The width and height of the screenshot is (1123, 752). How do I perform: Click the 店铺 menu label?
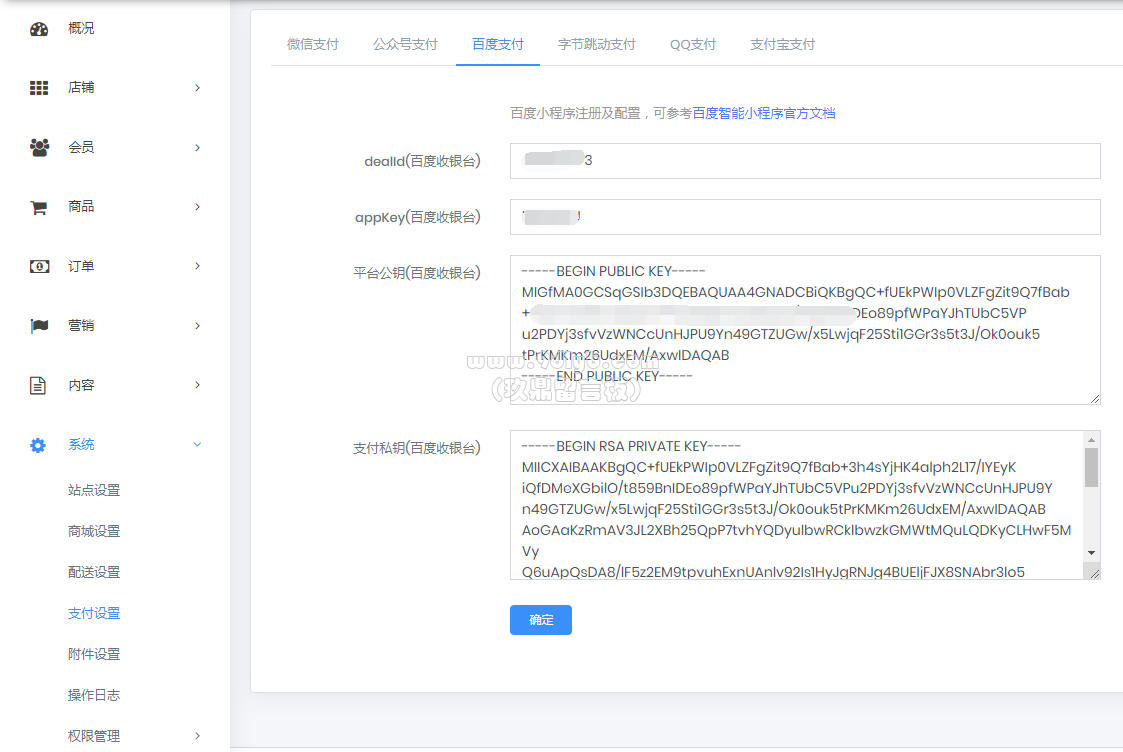point(81,88)
